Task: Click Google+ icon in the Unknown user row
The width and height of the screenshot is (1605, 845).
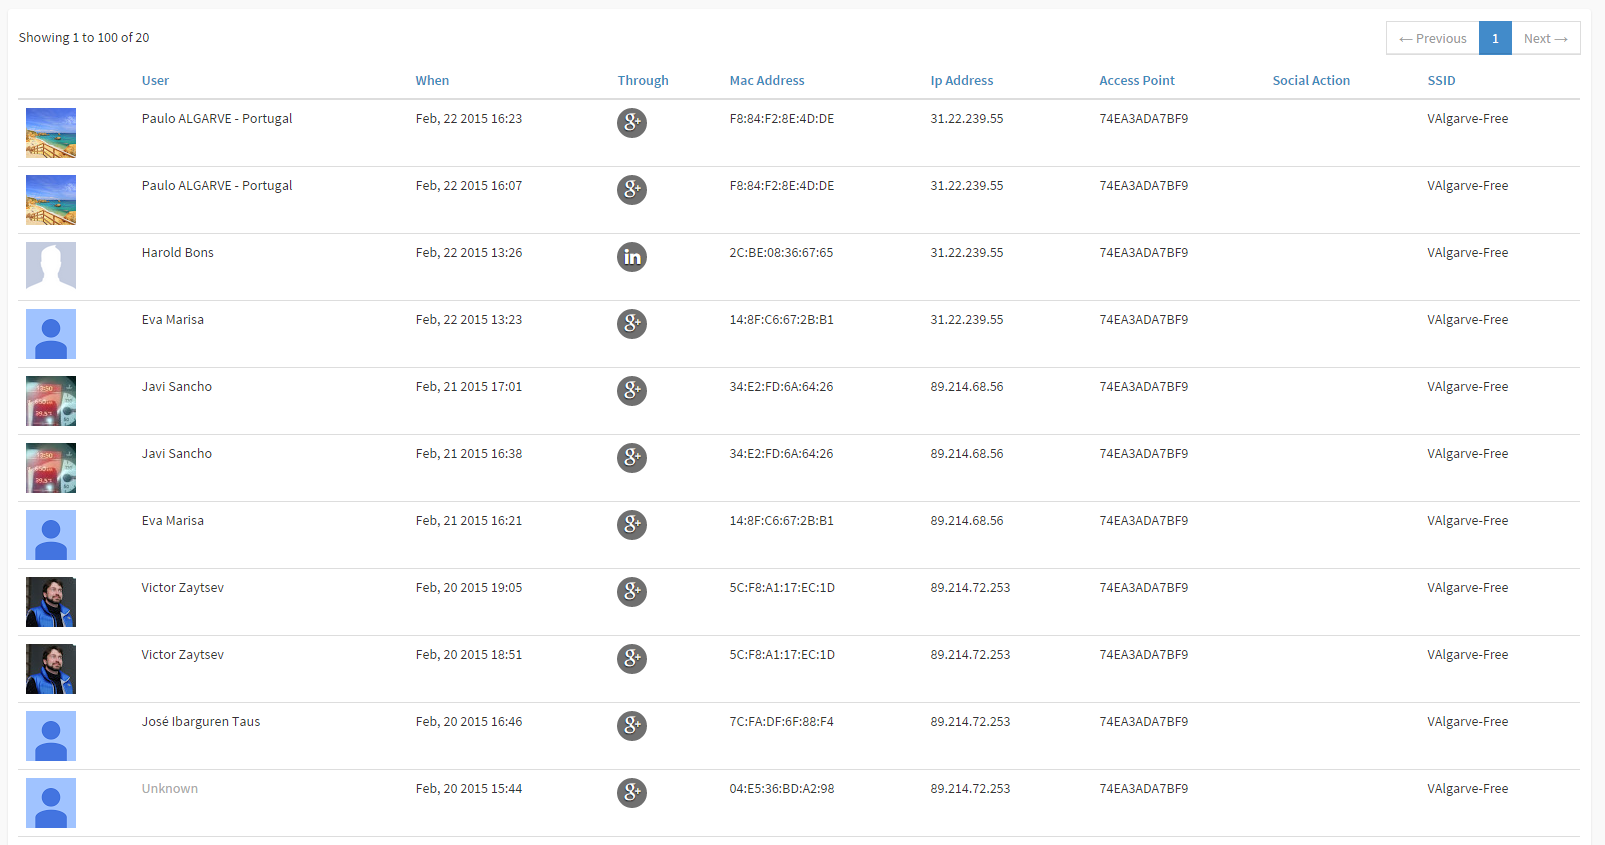Action: tap(632, 793)
